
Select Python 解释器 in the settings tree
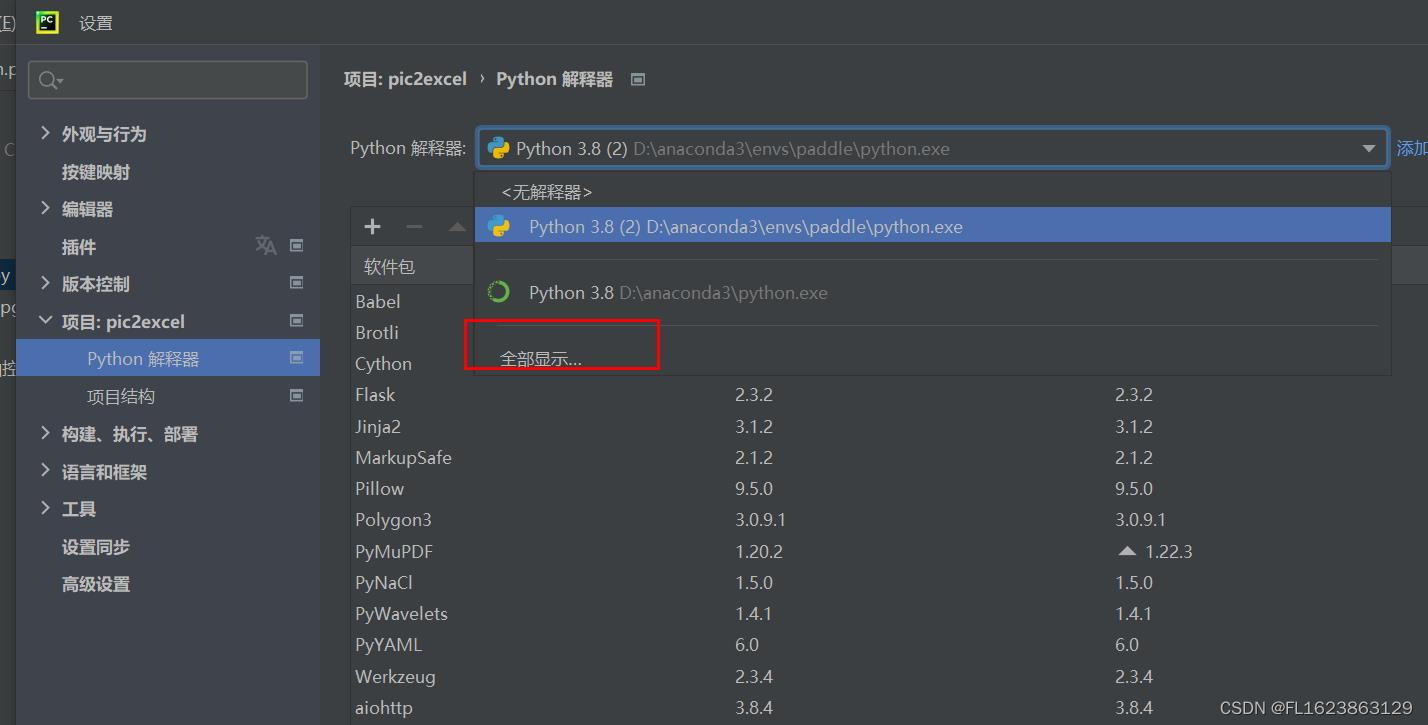(143, 359)
